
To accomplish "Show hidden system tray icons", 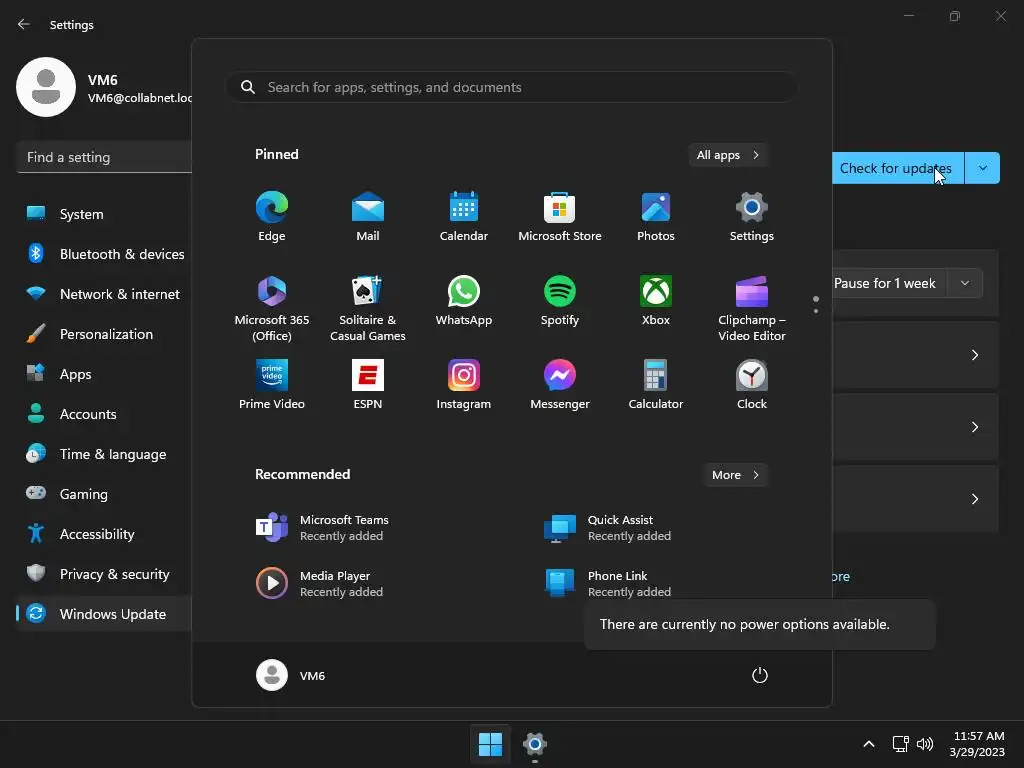I will (x=869, y=744).
